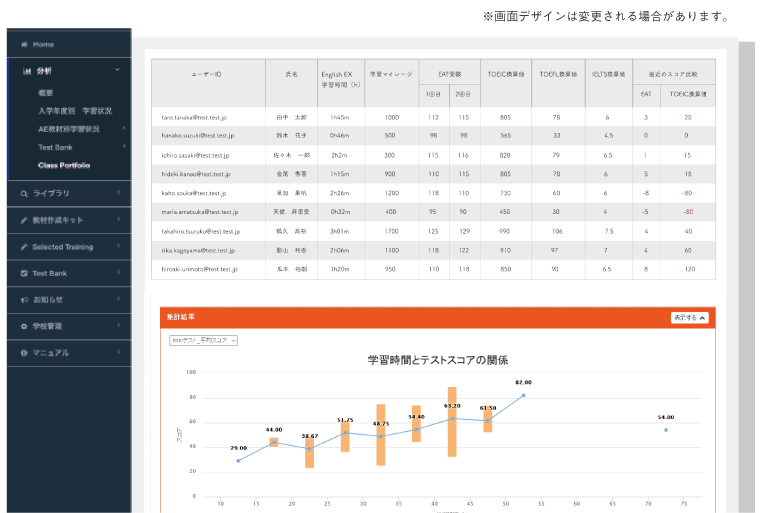This screenshot has width=770, height=513.
Task: Click the 表示する button on 集計結果 bar
Action: 689,318
